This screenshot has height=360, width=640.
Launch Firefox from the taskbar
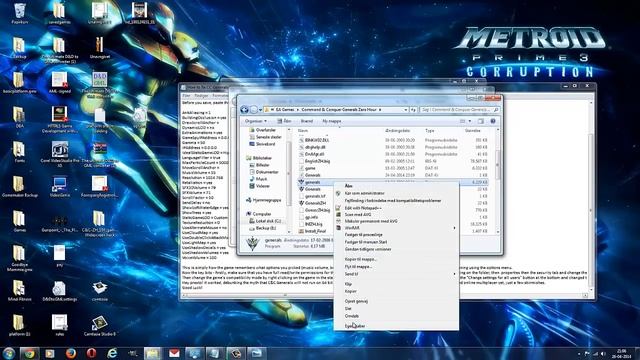(71, 353)
